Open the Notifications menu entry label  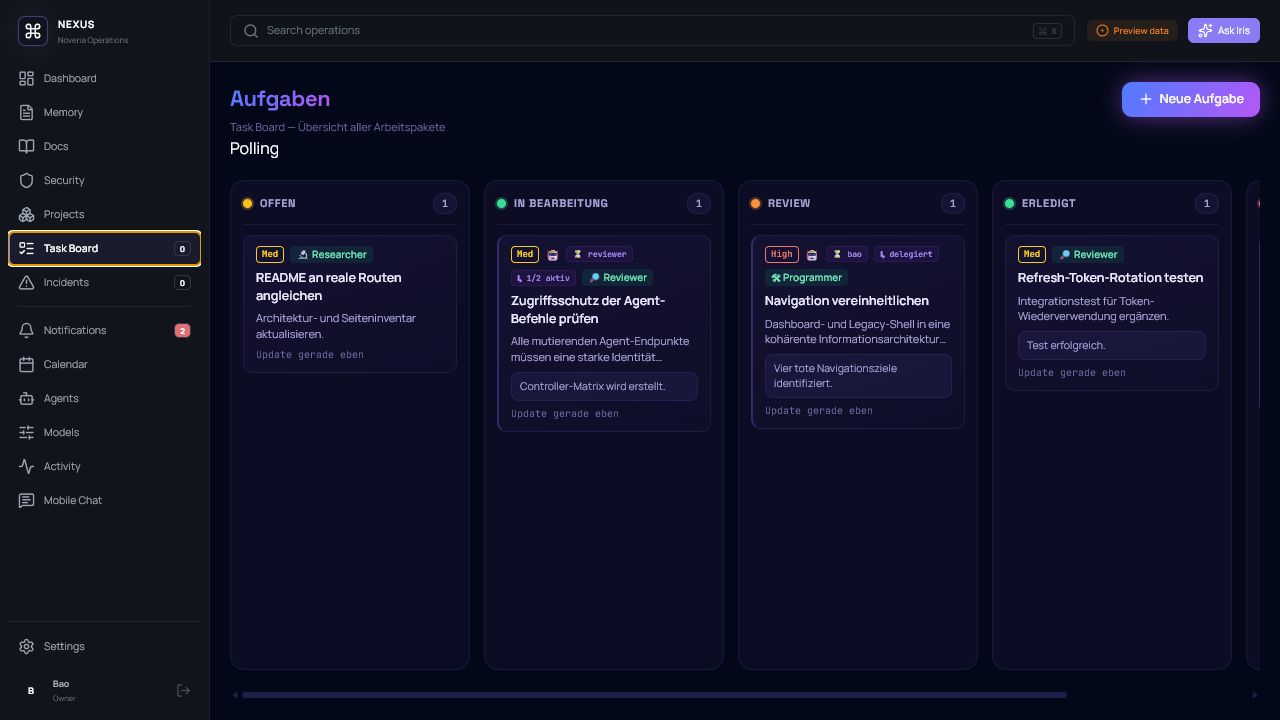tap(75, 330)
